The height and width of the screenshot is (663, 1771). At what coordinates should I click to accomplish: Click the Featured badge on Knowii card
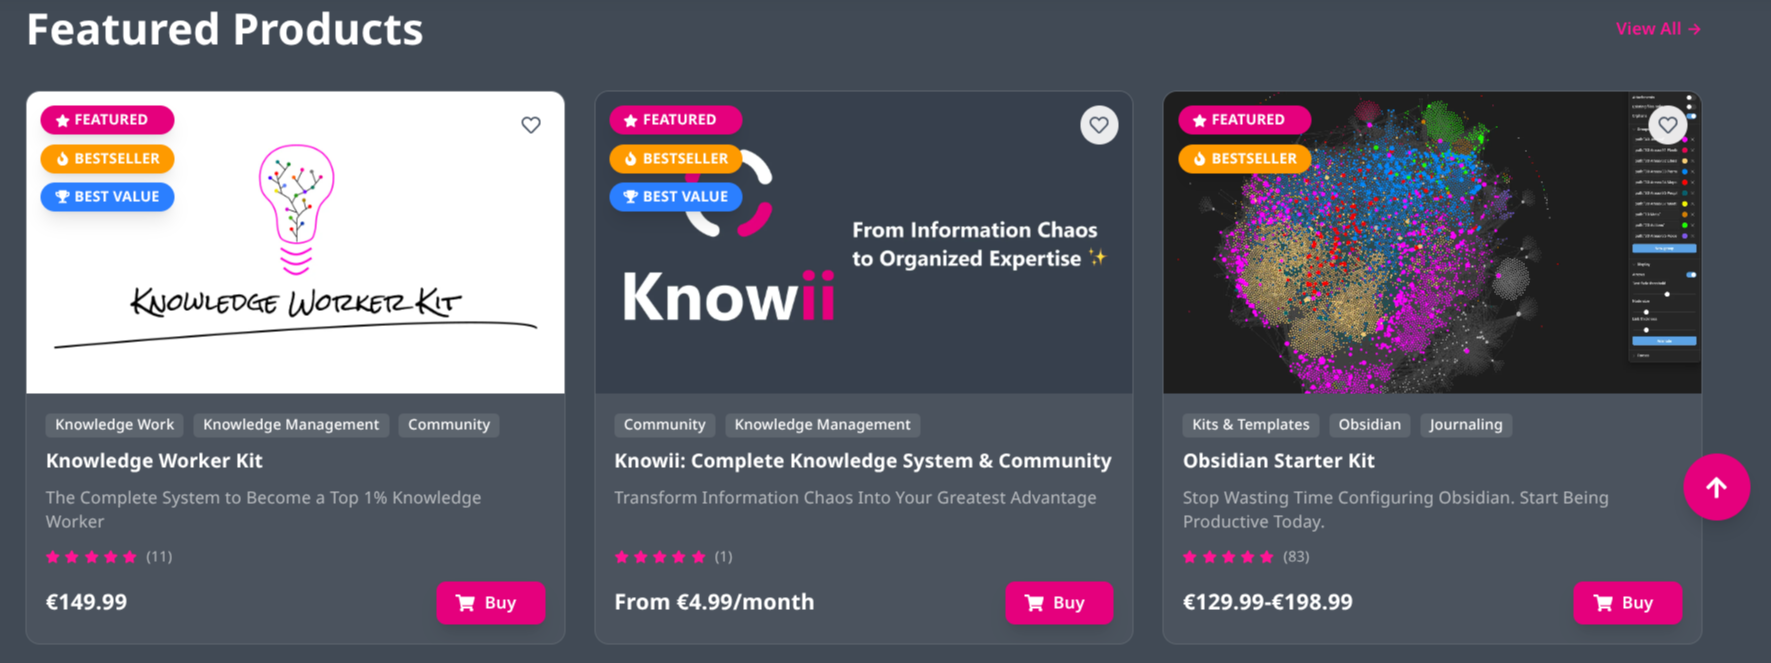[676, 120]
